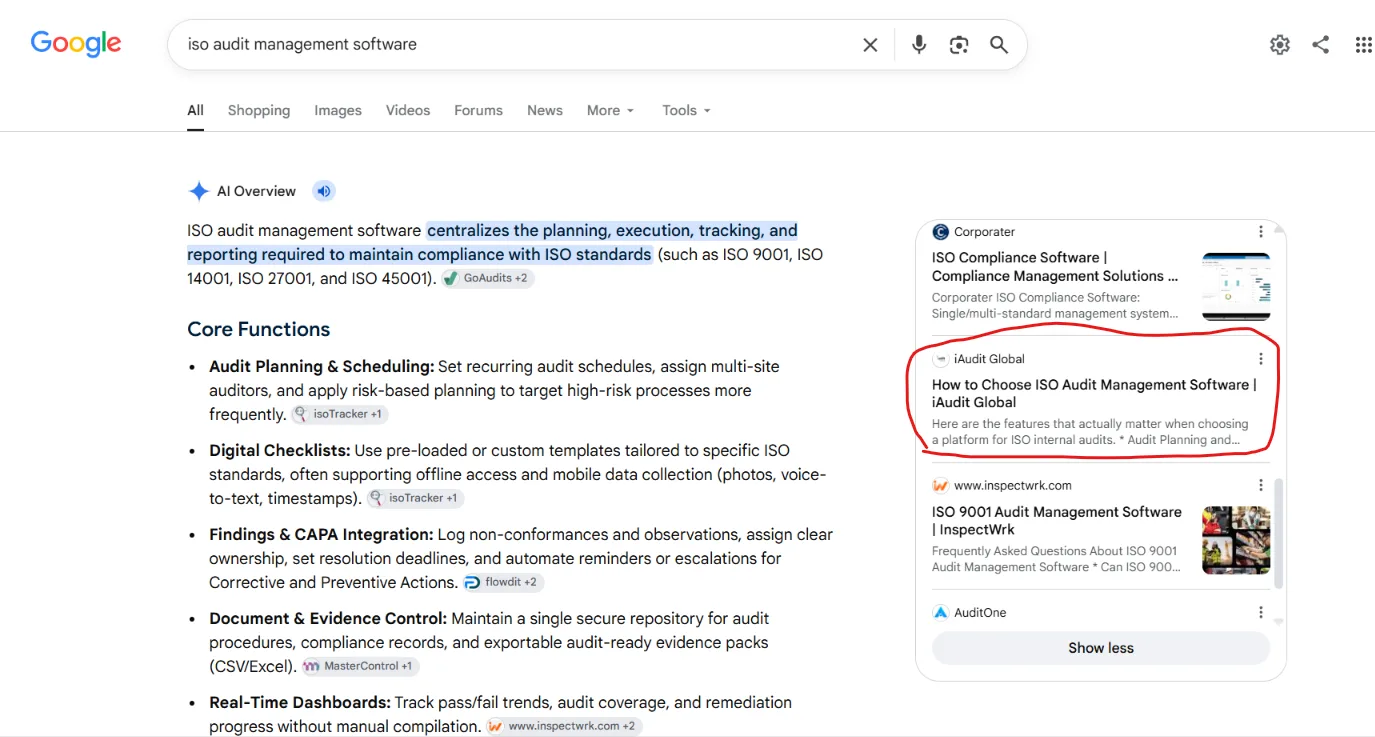Open How to Choose ISO Audit Management Software link
This screenshot has width=1375, height=737.
[1094, 393]
